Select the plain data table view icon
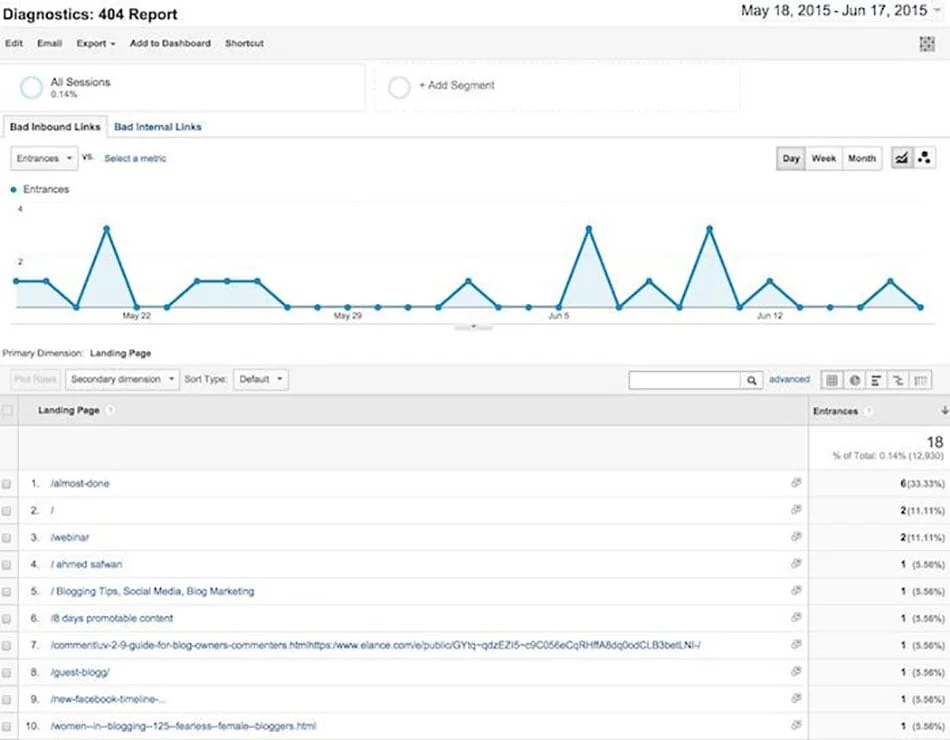Image resolution: width=950 pixels, height=740 pixels. (832, 379)
